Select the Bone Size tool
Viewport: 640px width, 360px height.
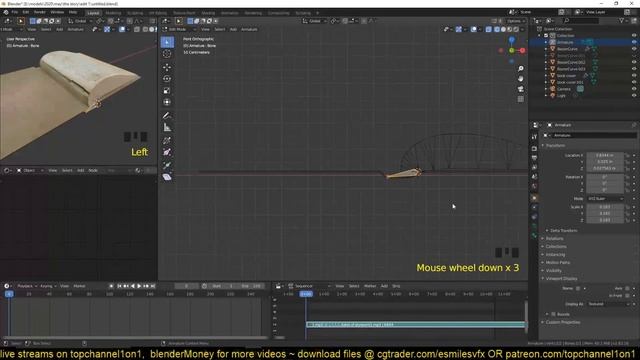click(167, 152)
